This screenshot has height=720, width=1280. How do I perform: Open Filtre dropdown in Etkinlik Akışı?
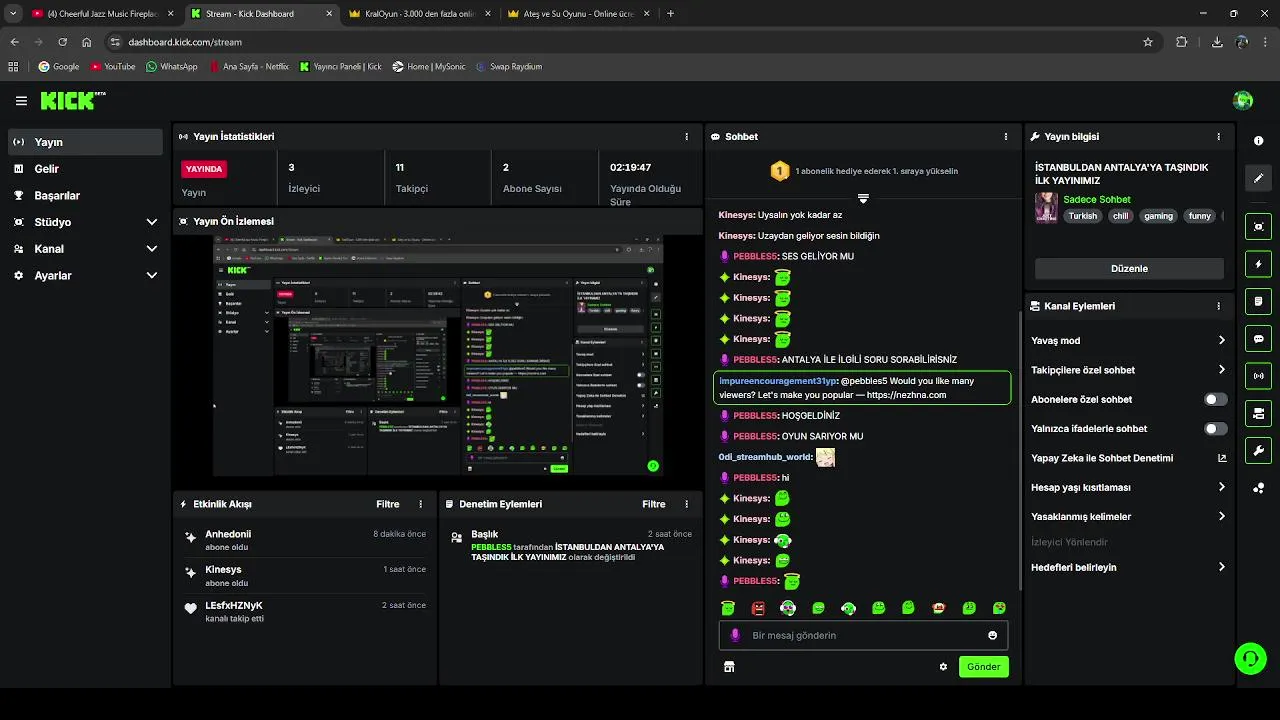(387, 504)
